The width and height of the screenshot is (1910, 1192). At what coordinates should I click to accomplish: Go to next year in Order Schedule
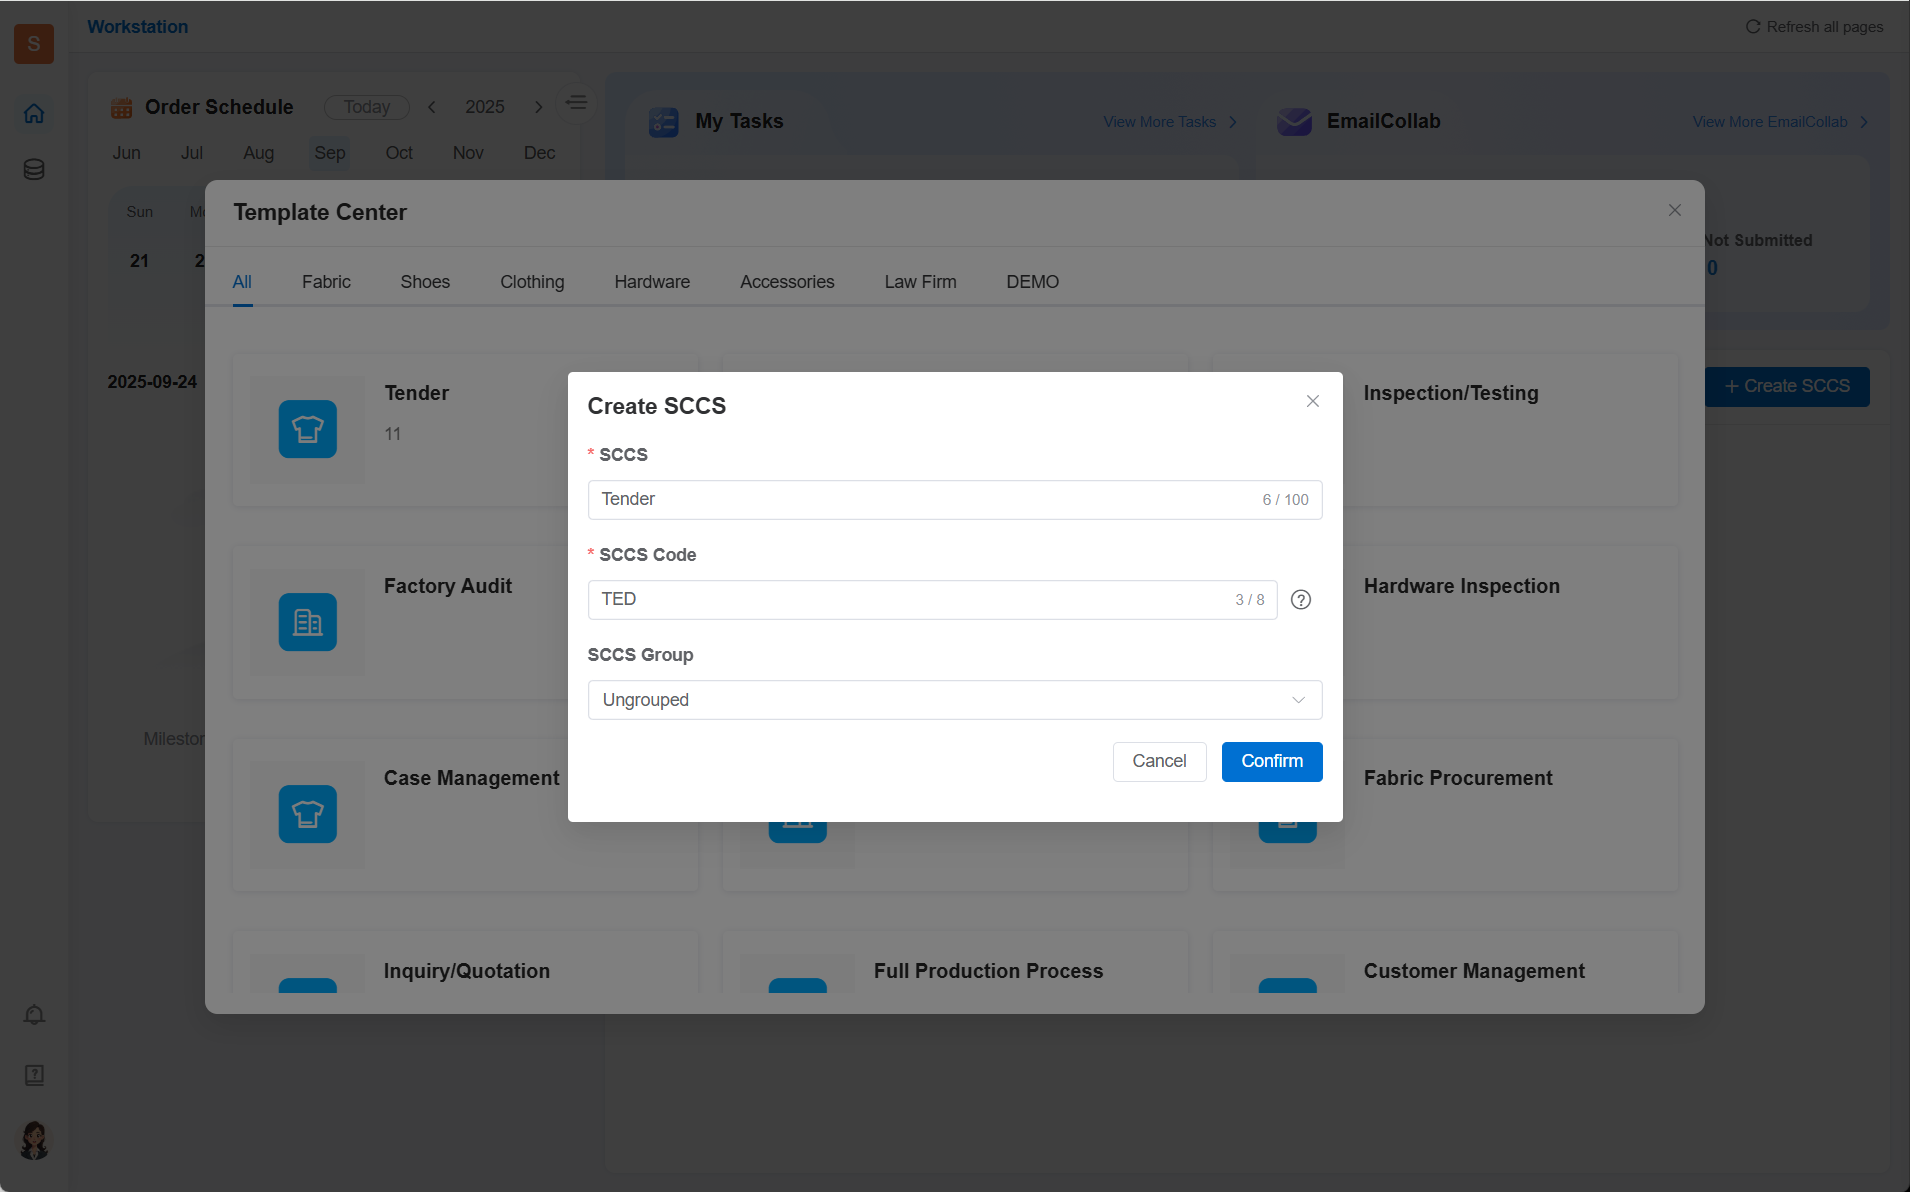click(x=538, y=107)
